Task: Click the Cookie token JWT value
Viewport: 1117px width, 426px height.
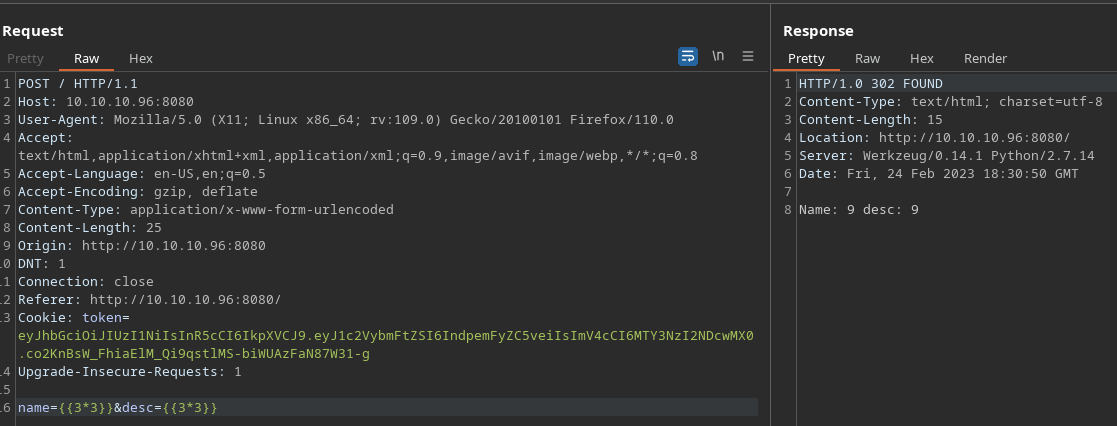Action: [385, 336]
